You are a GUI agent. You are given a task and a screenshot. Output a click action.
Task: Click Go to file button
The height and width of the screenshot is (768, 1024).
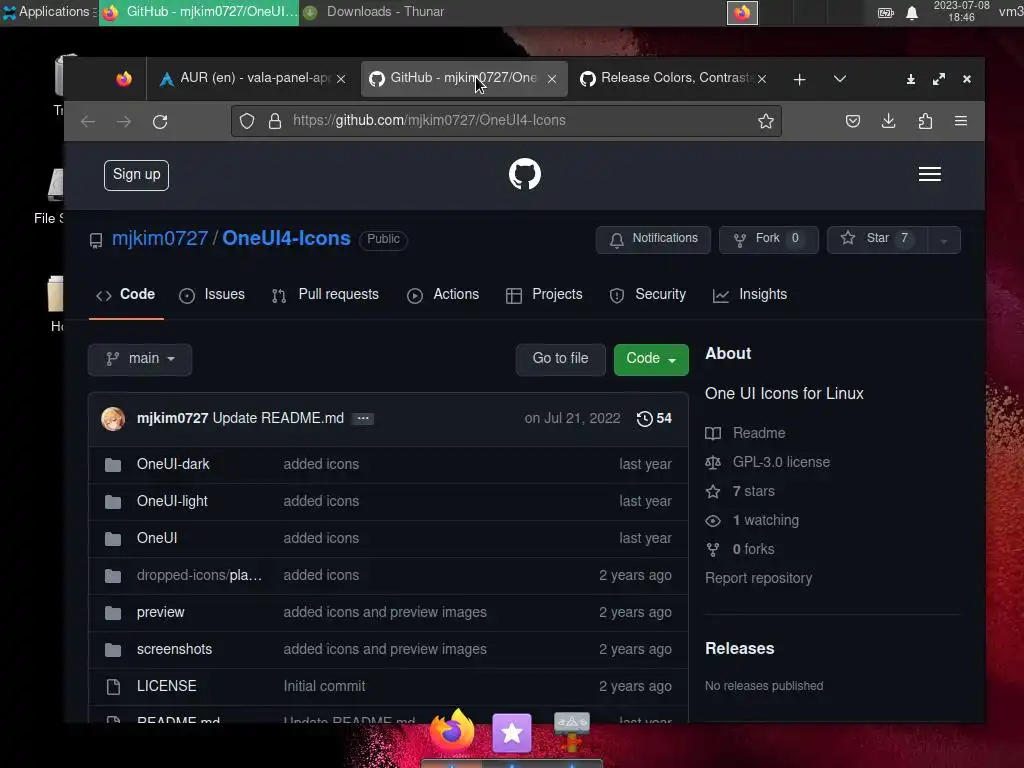click(x=560, y=359)
